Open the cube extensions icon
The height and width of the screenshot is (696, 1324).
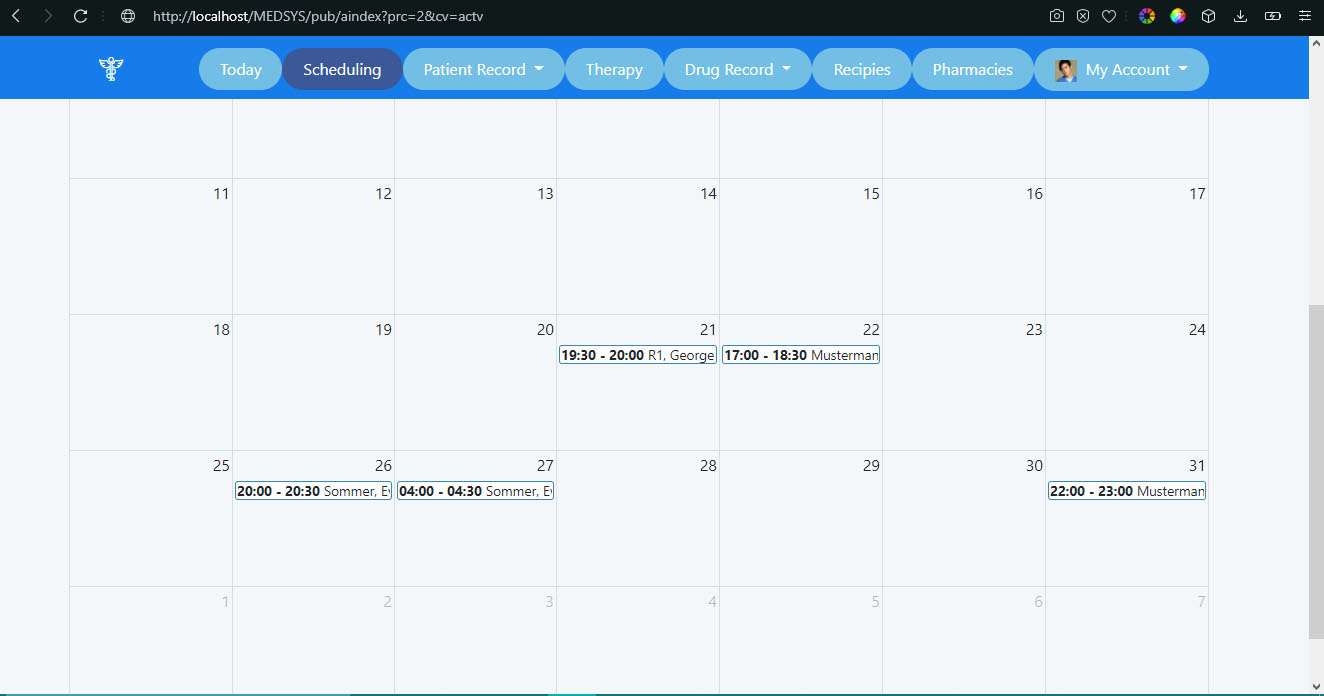tap(1209, 16)
